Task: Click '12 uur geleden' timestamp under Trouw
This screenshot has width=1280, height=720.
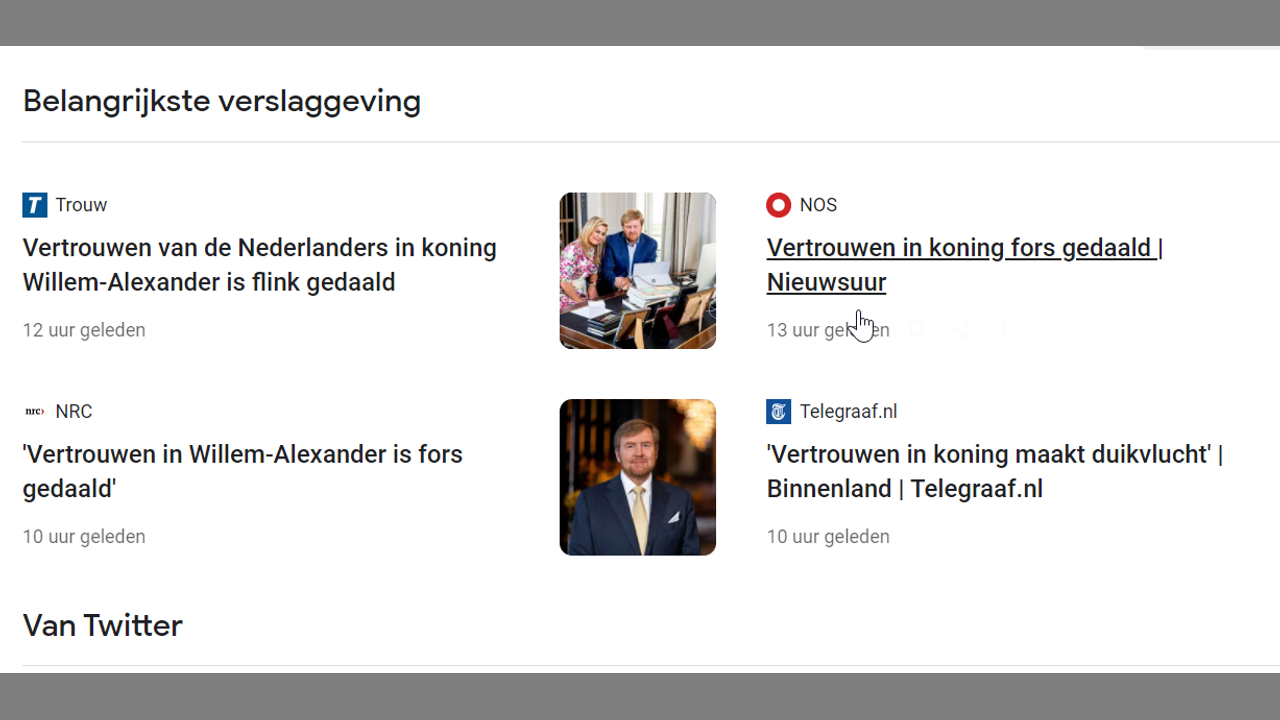Action: (84, 330)
